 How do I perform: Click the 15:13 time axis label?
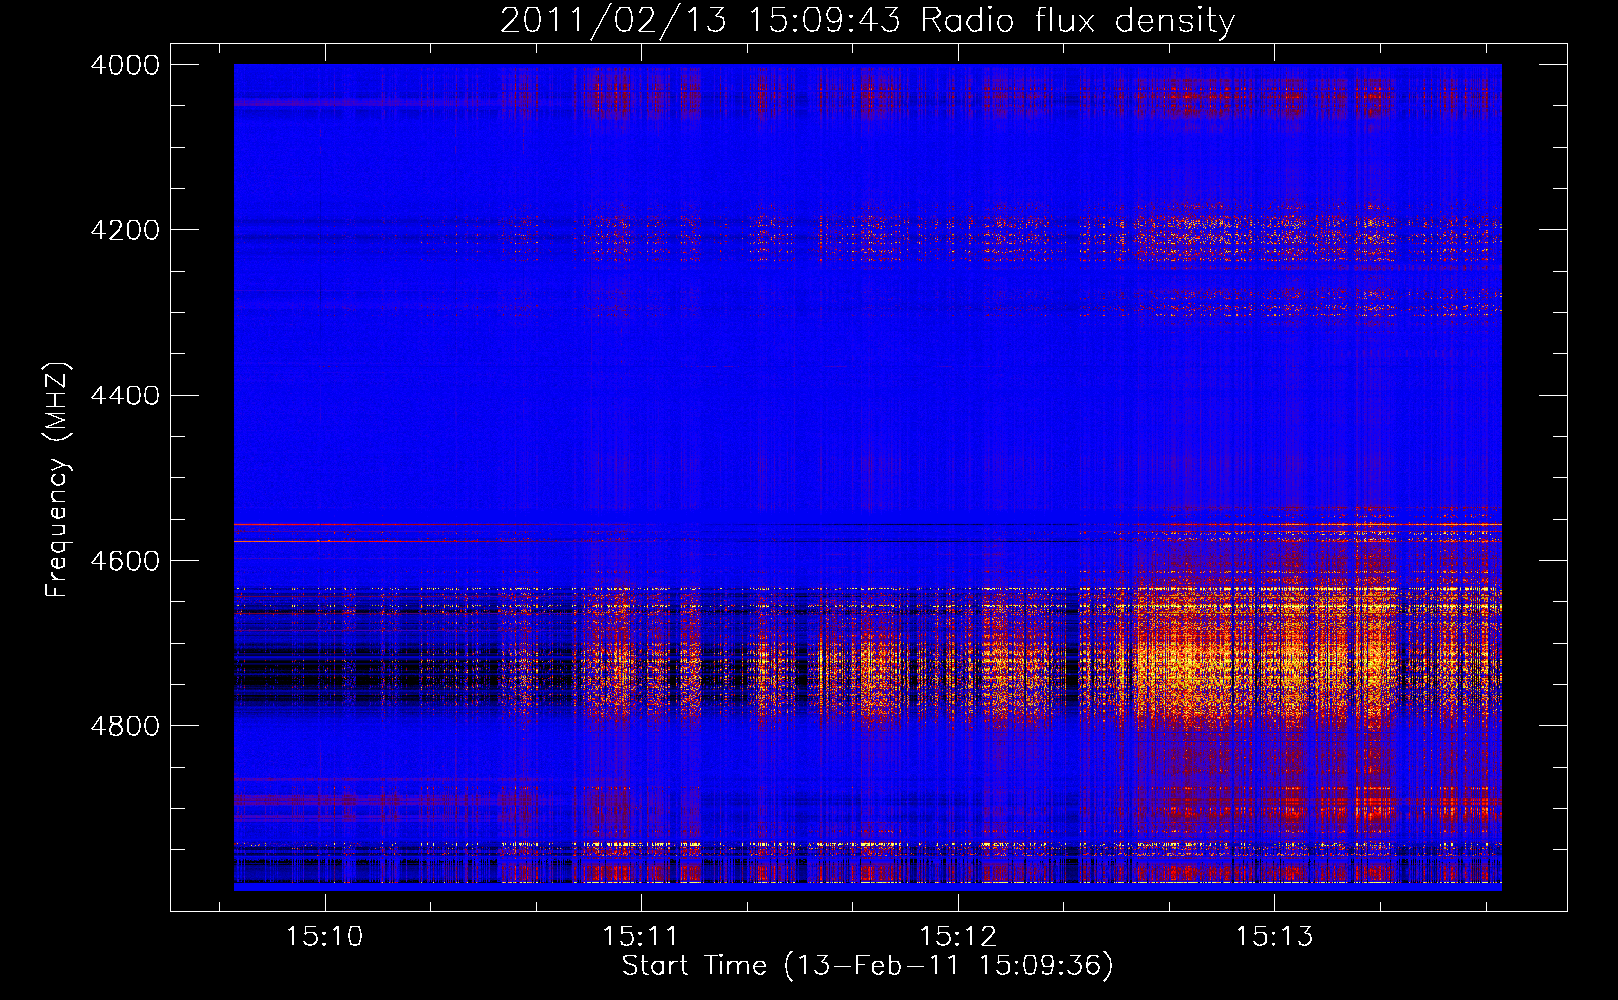coord(1274,937)
